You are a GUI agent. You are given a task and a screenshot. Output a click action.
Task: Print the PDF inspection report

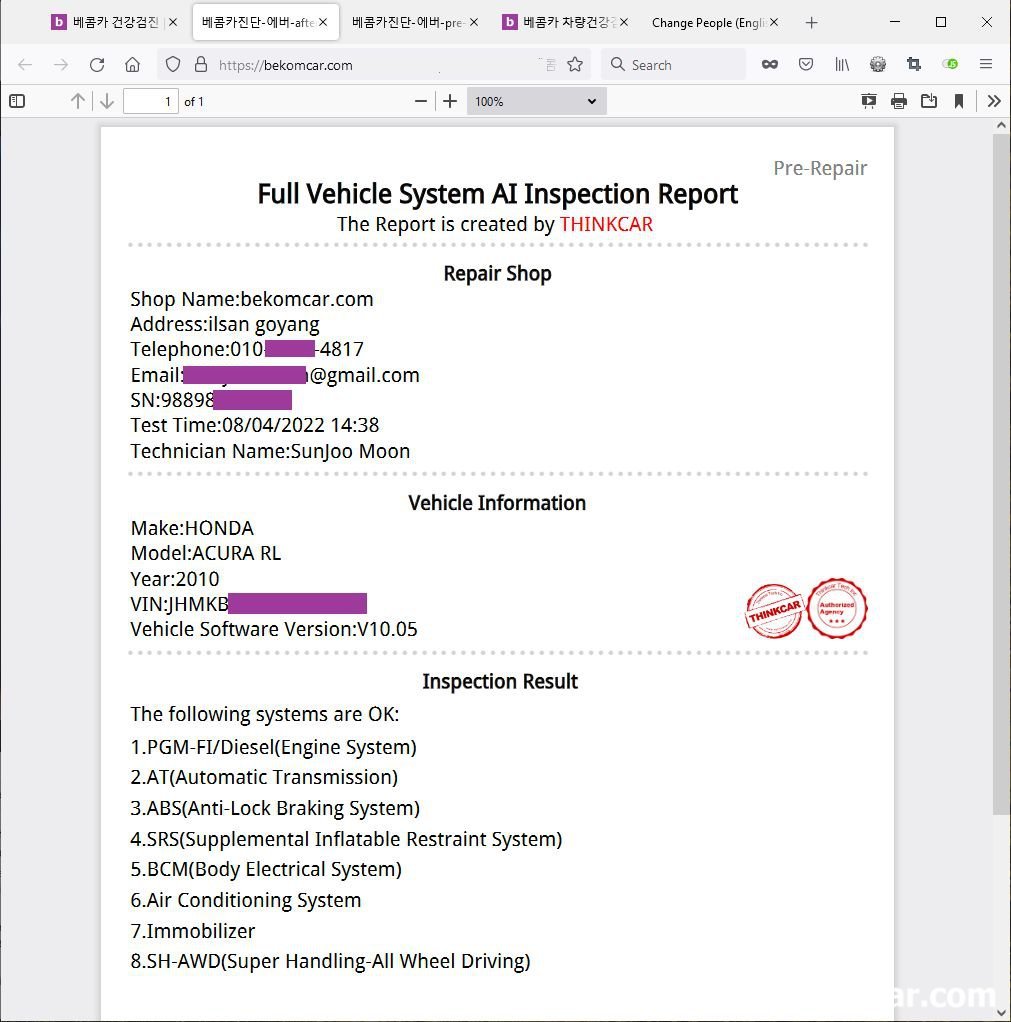pyautogui.click(x=899, y=101)
